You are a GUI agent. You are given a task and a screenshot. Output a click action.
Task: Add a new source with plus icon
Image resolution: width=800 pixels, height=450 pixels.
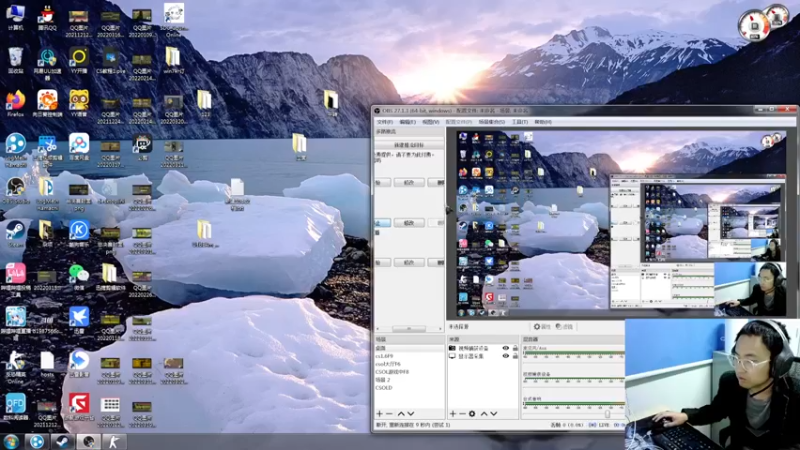click(453, 413)
